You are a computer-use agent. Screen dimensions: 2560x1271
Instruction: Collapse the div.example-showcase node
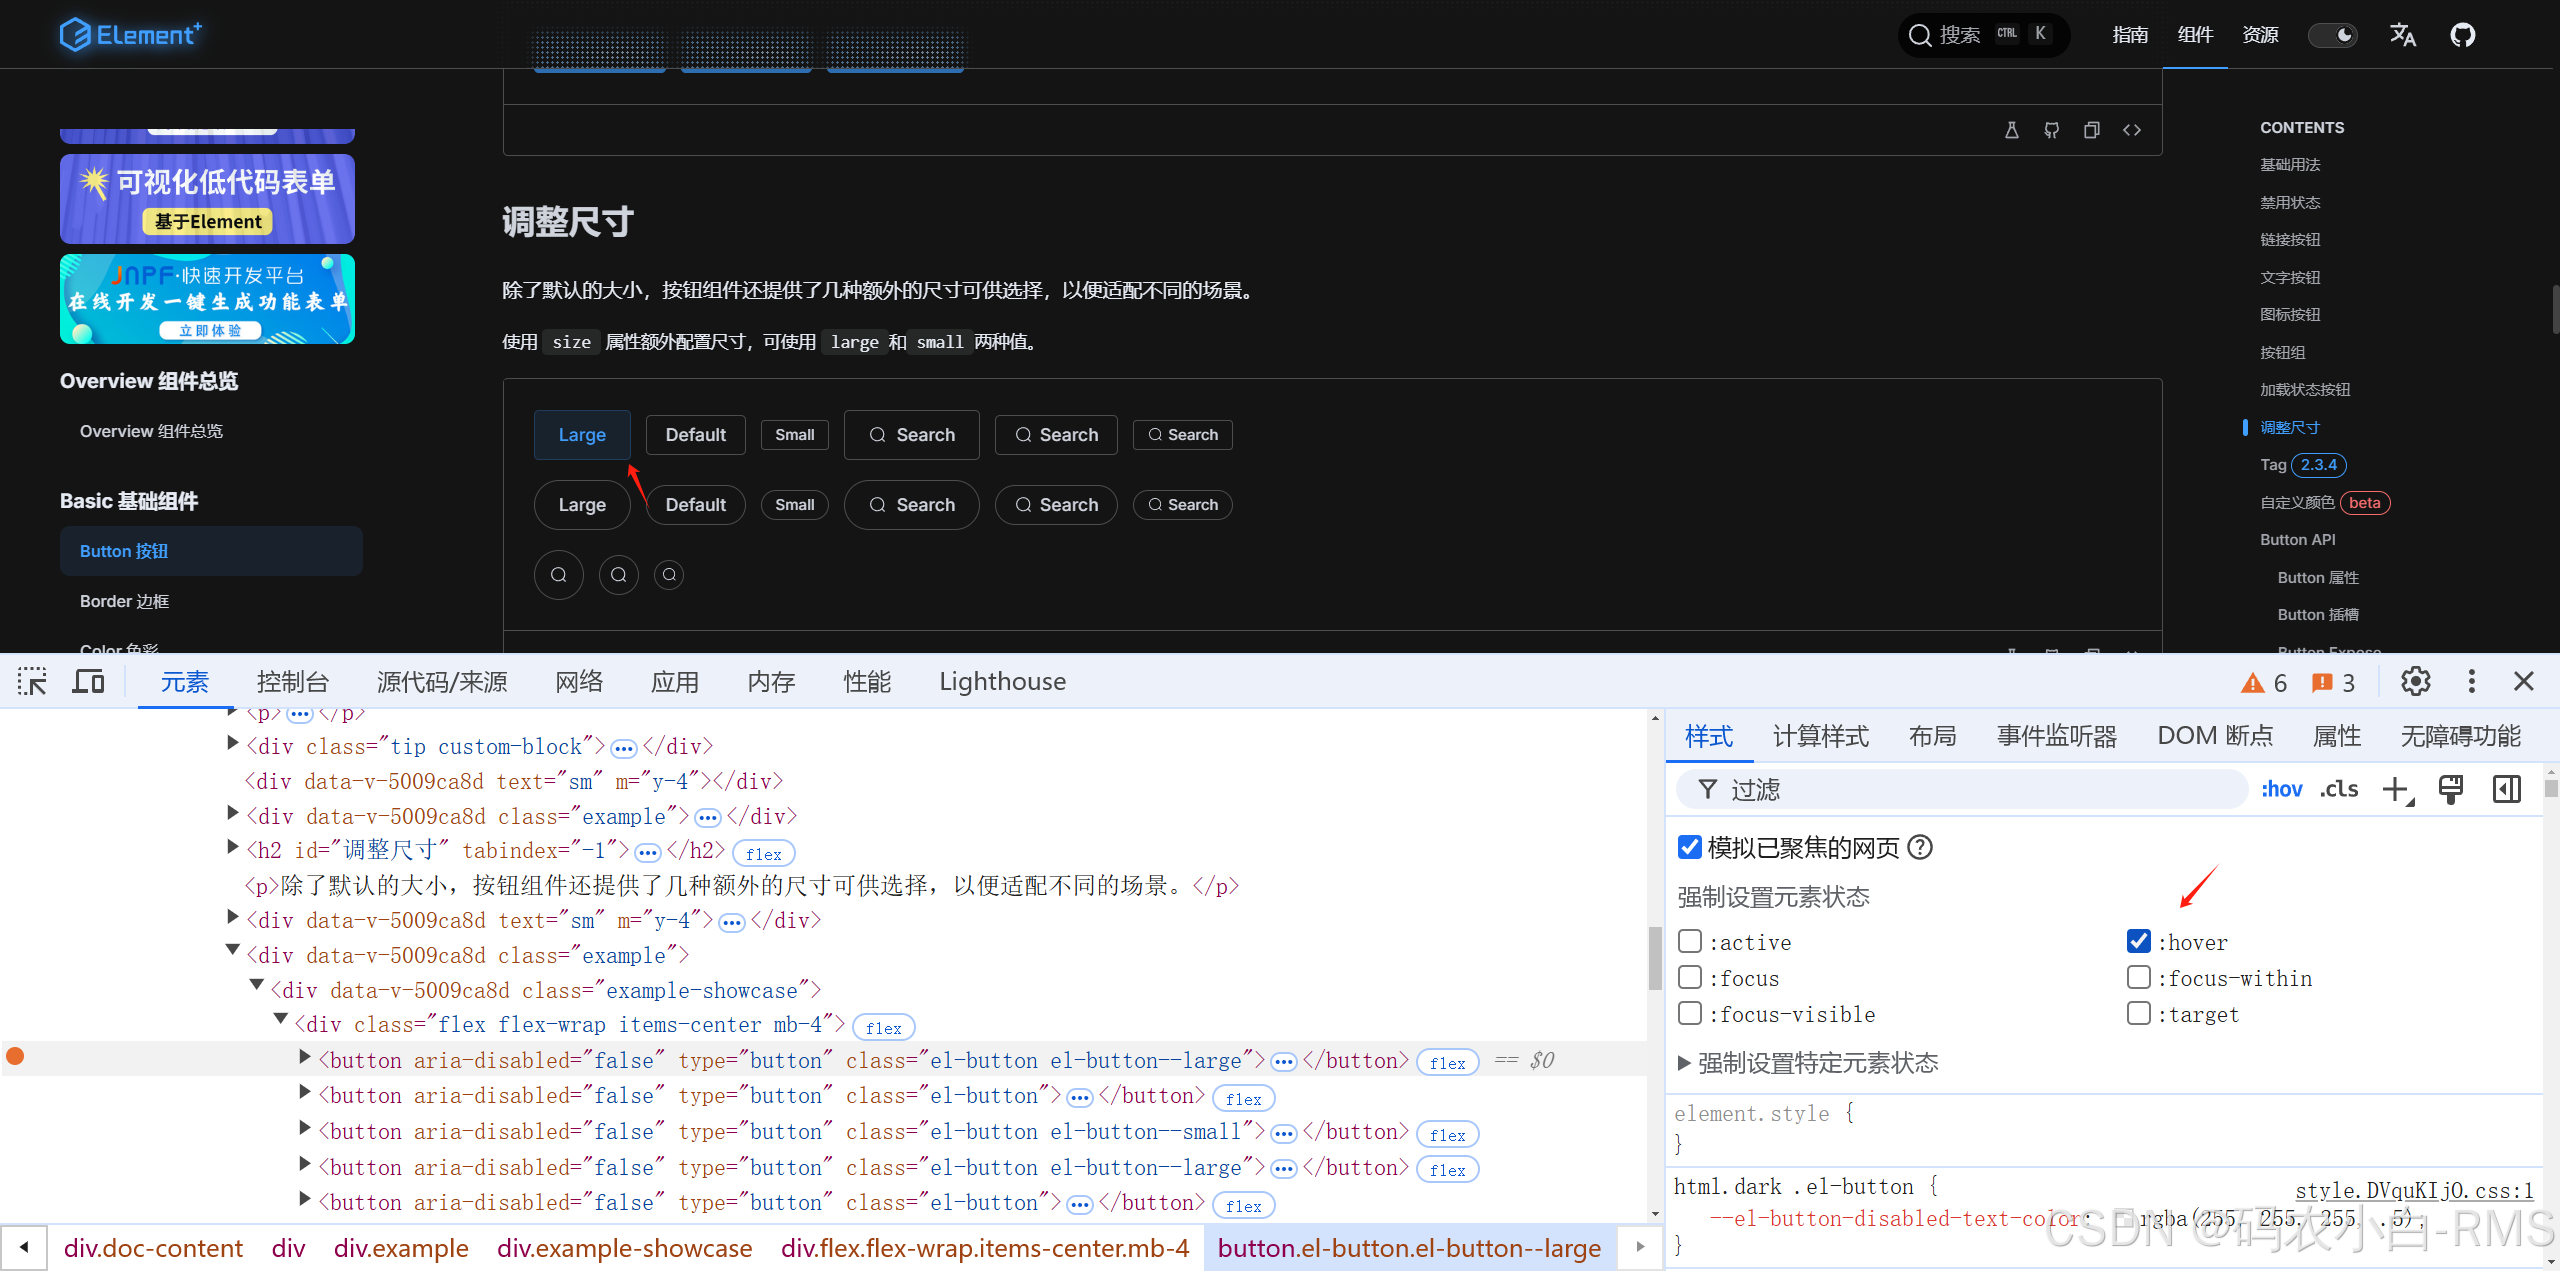pos(257,988)
